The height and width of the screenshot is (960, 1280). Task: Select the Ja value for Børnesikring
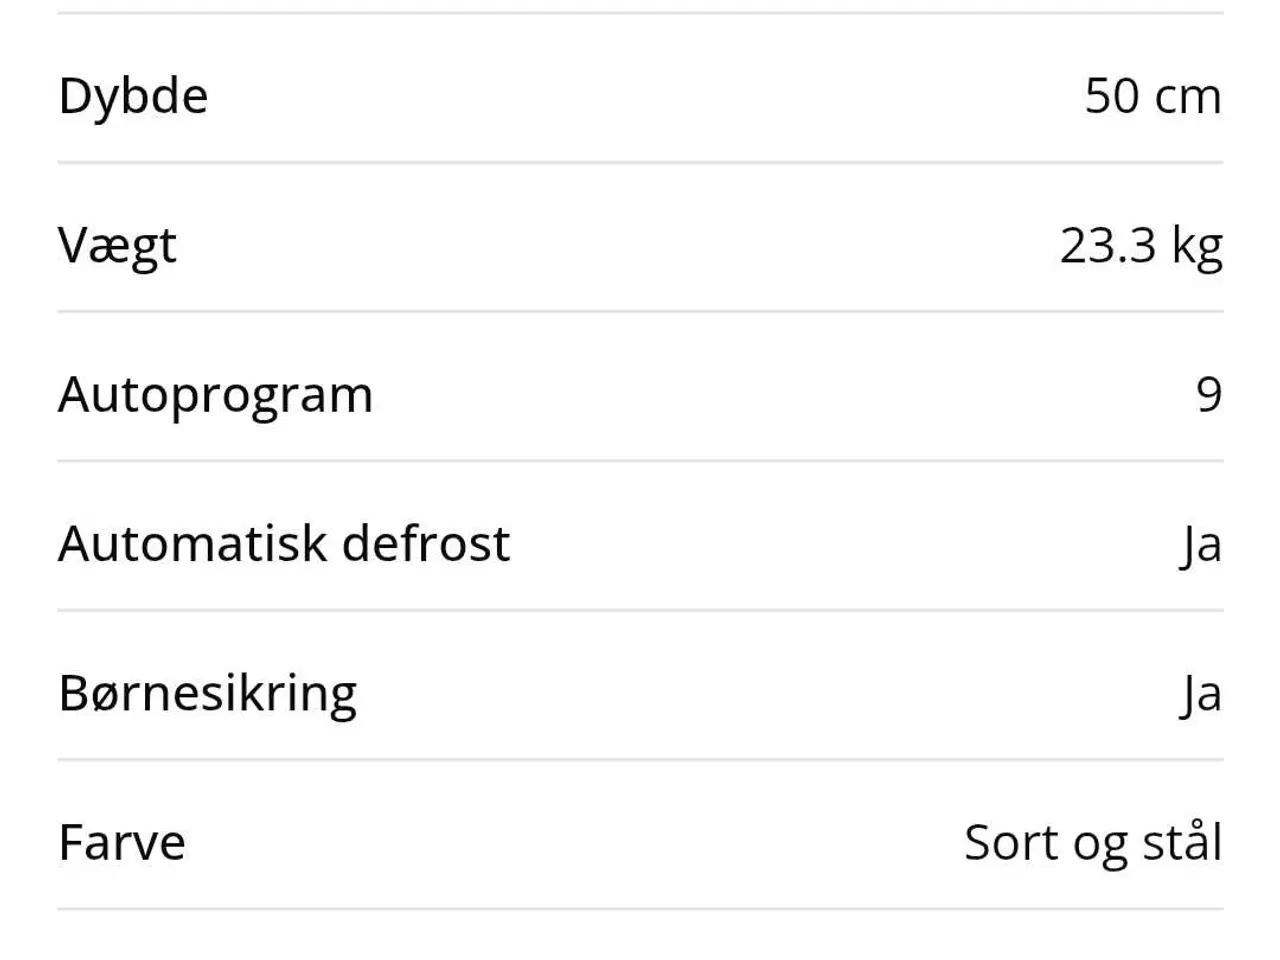(1201, 694)
